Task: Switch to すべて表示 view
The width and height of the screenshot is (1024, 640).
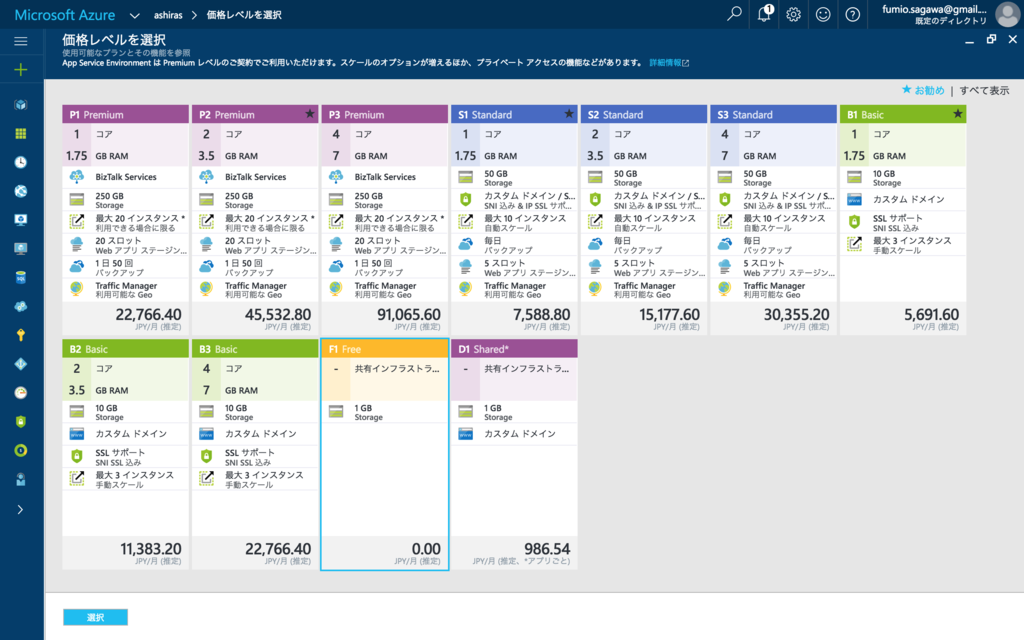Action: coord(984,90)
